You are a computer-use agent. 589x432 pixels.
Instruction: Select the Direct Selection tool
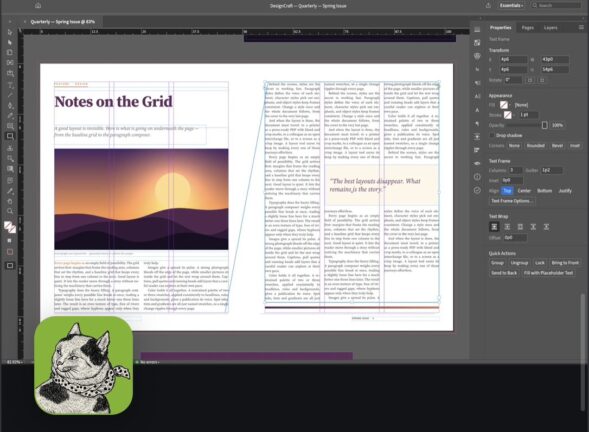click(x=10, y=42)
